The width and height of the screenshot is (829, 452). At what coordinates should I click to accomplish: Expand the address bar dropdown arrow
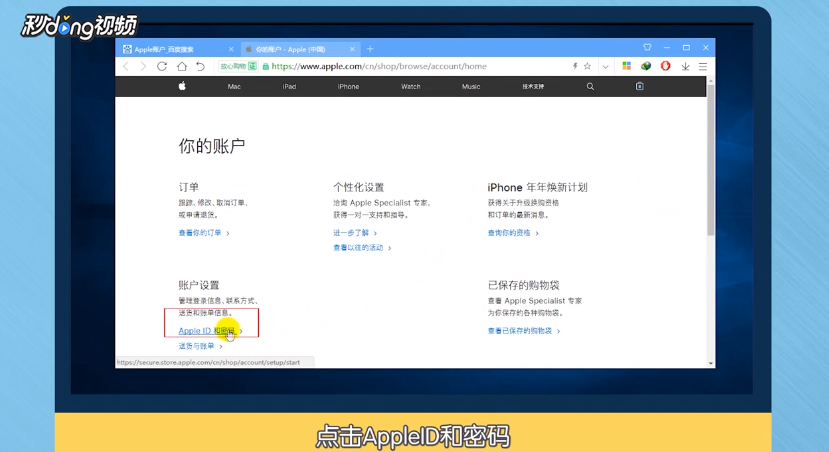tap(605, 67)
